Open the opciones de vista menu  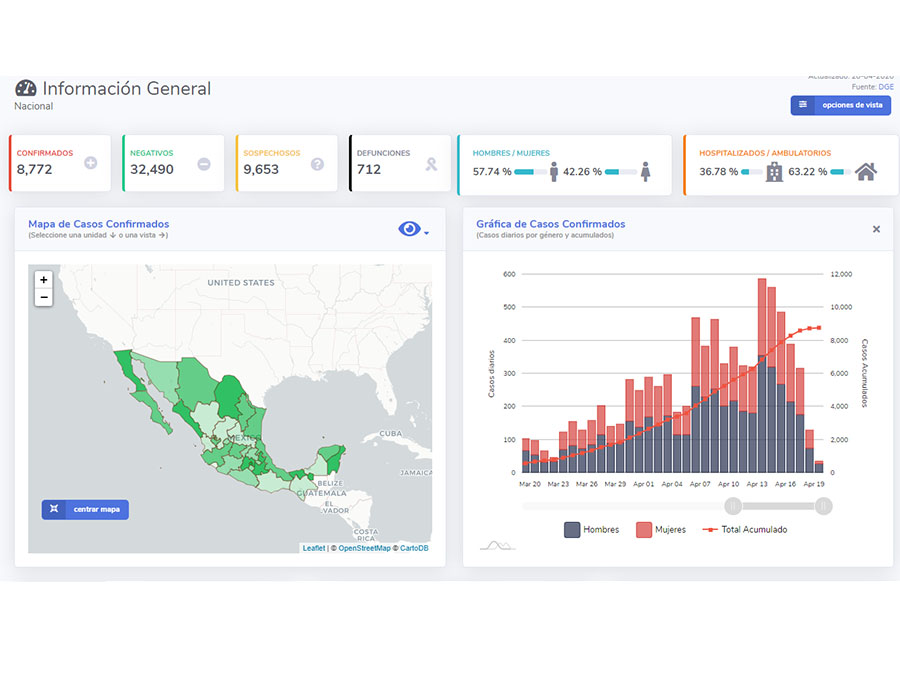840,105
